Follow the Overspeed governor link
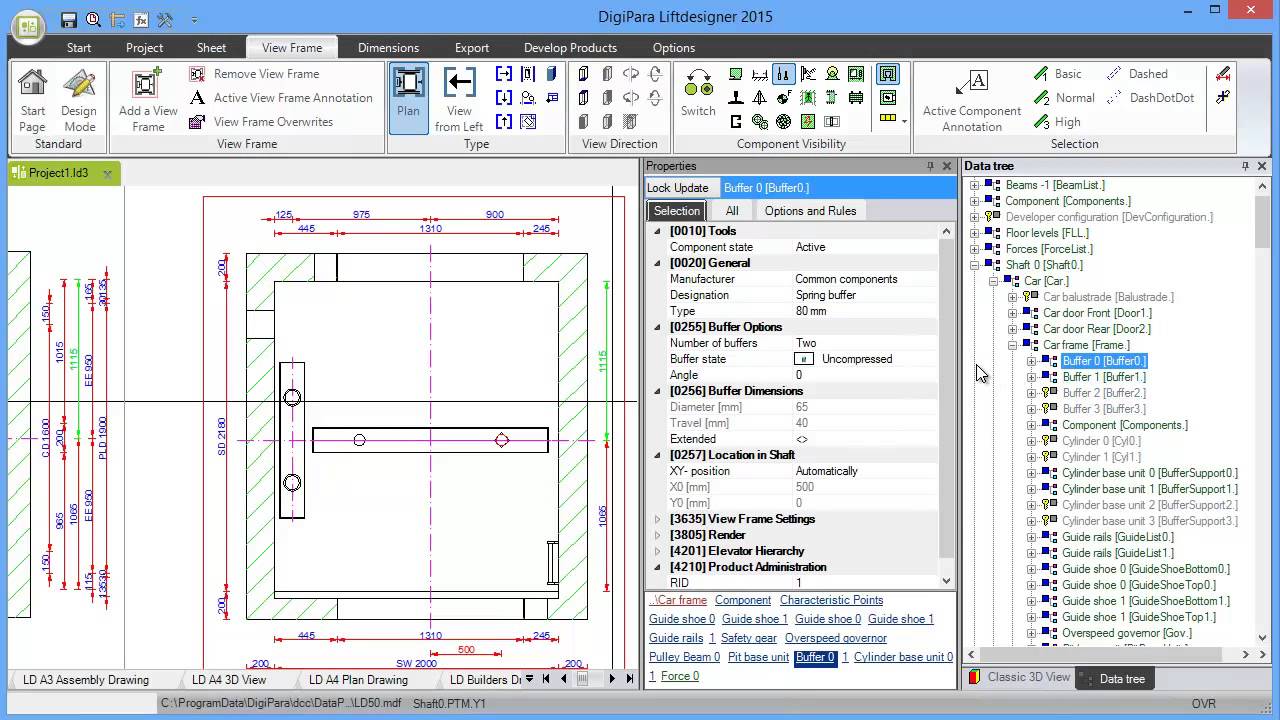This screenshot has height=720, width=1280. (x=836, y=638)
